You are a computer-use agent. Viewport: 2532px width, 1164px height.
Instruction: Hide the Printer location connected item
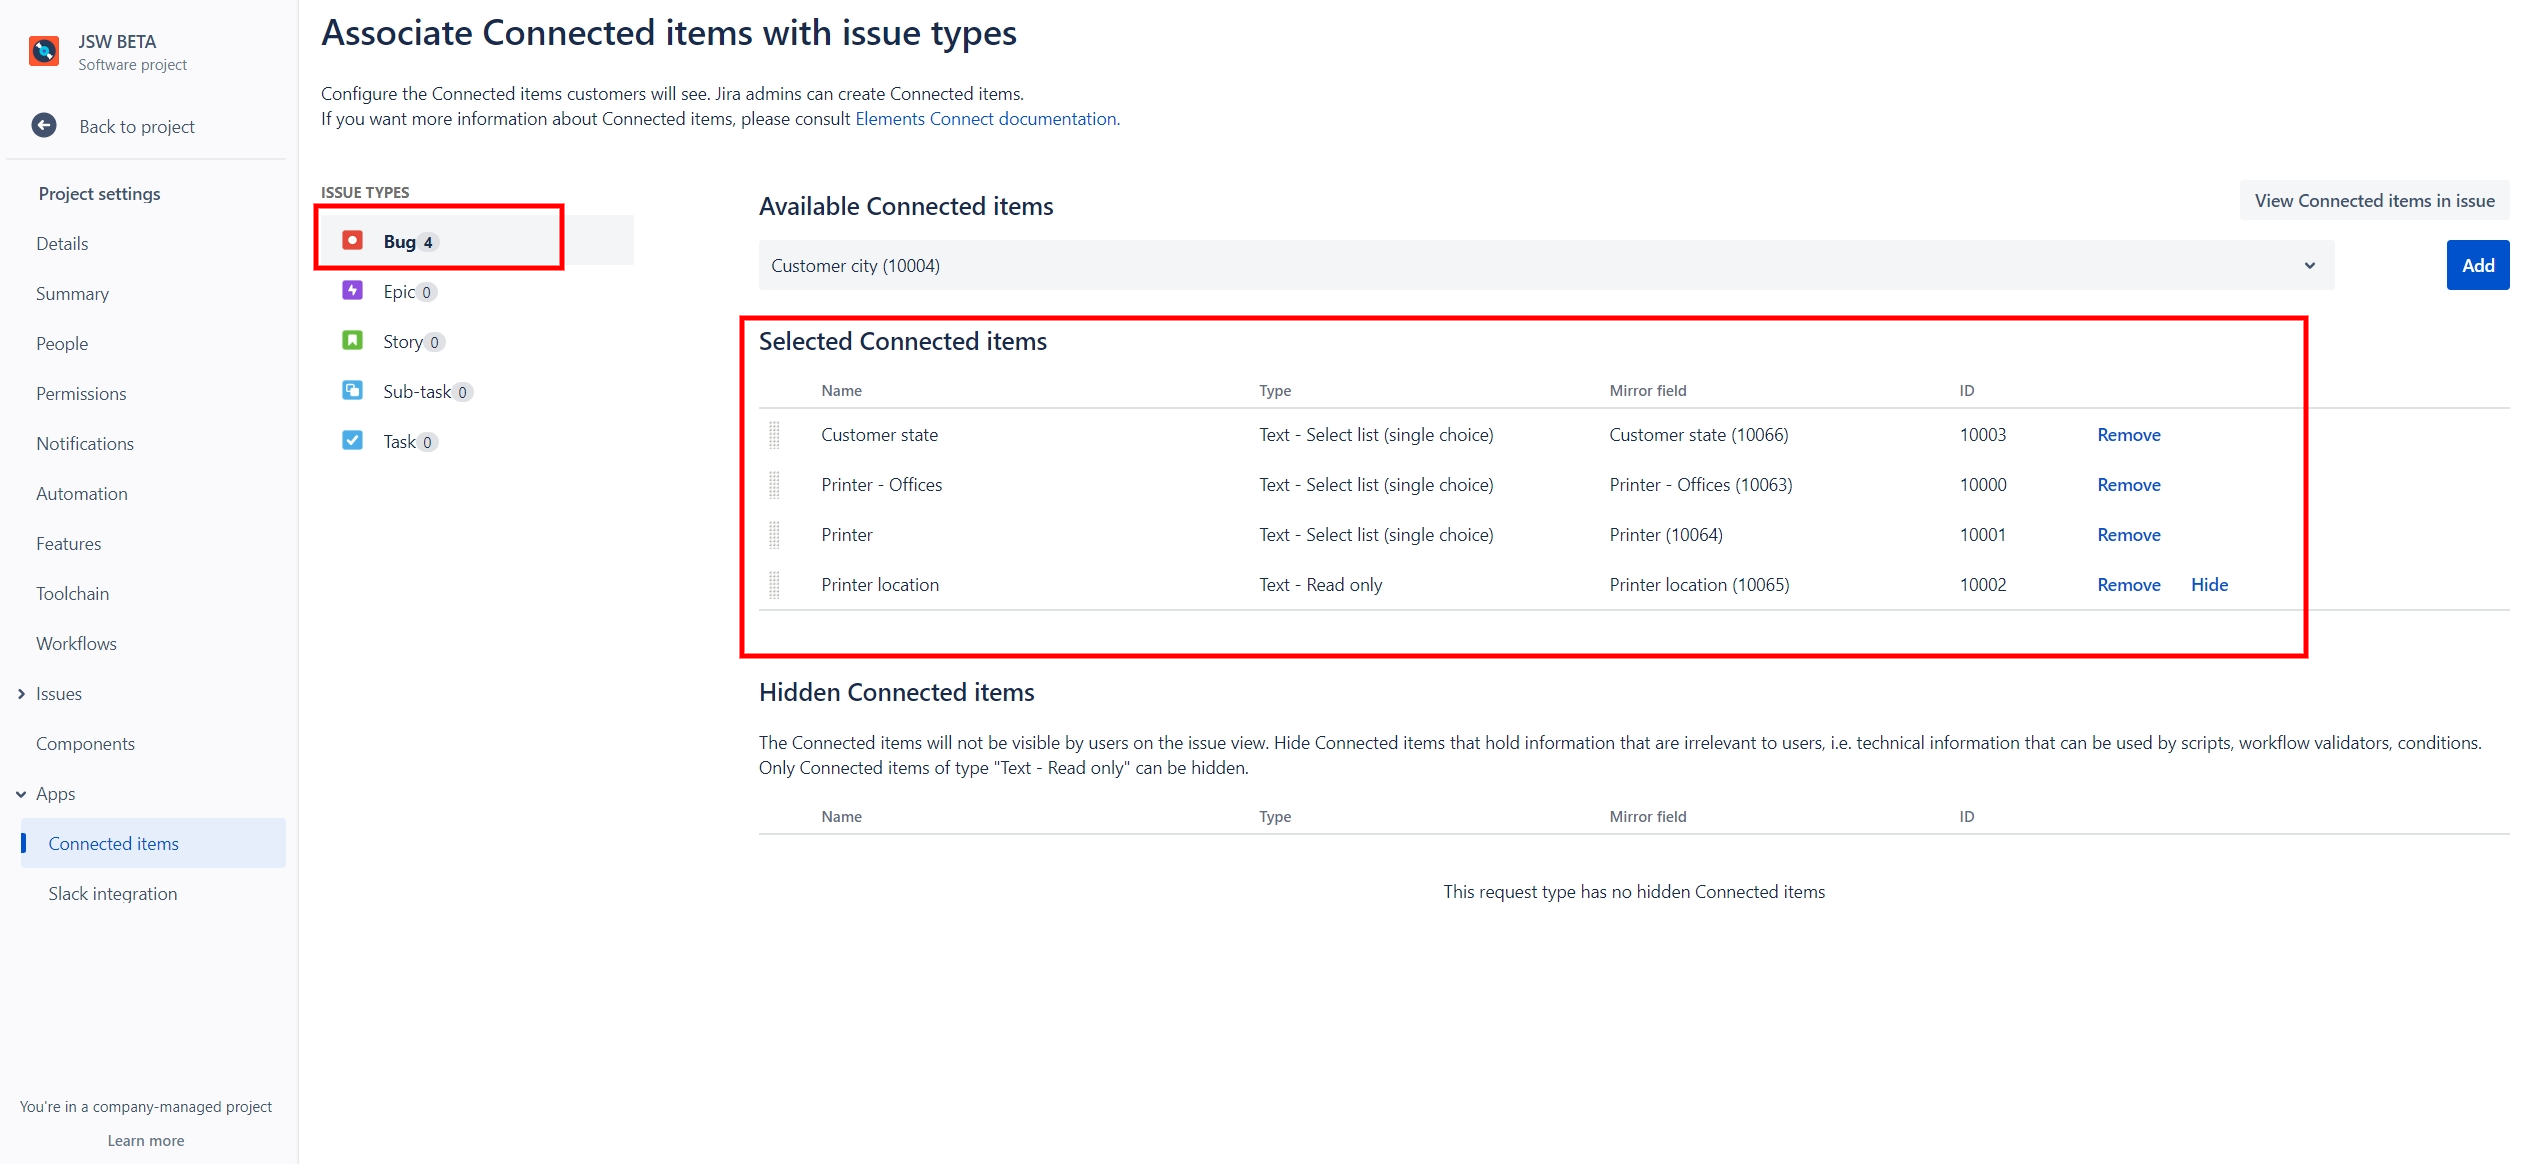2209,585
